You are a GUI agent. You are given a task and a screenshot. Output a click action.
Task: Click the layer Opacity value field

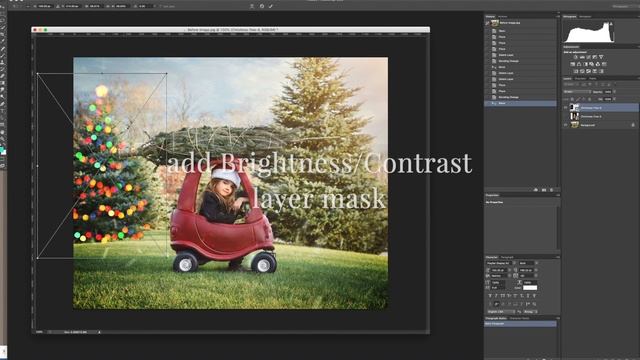(608, 92)
